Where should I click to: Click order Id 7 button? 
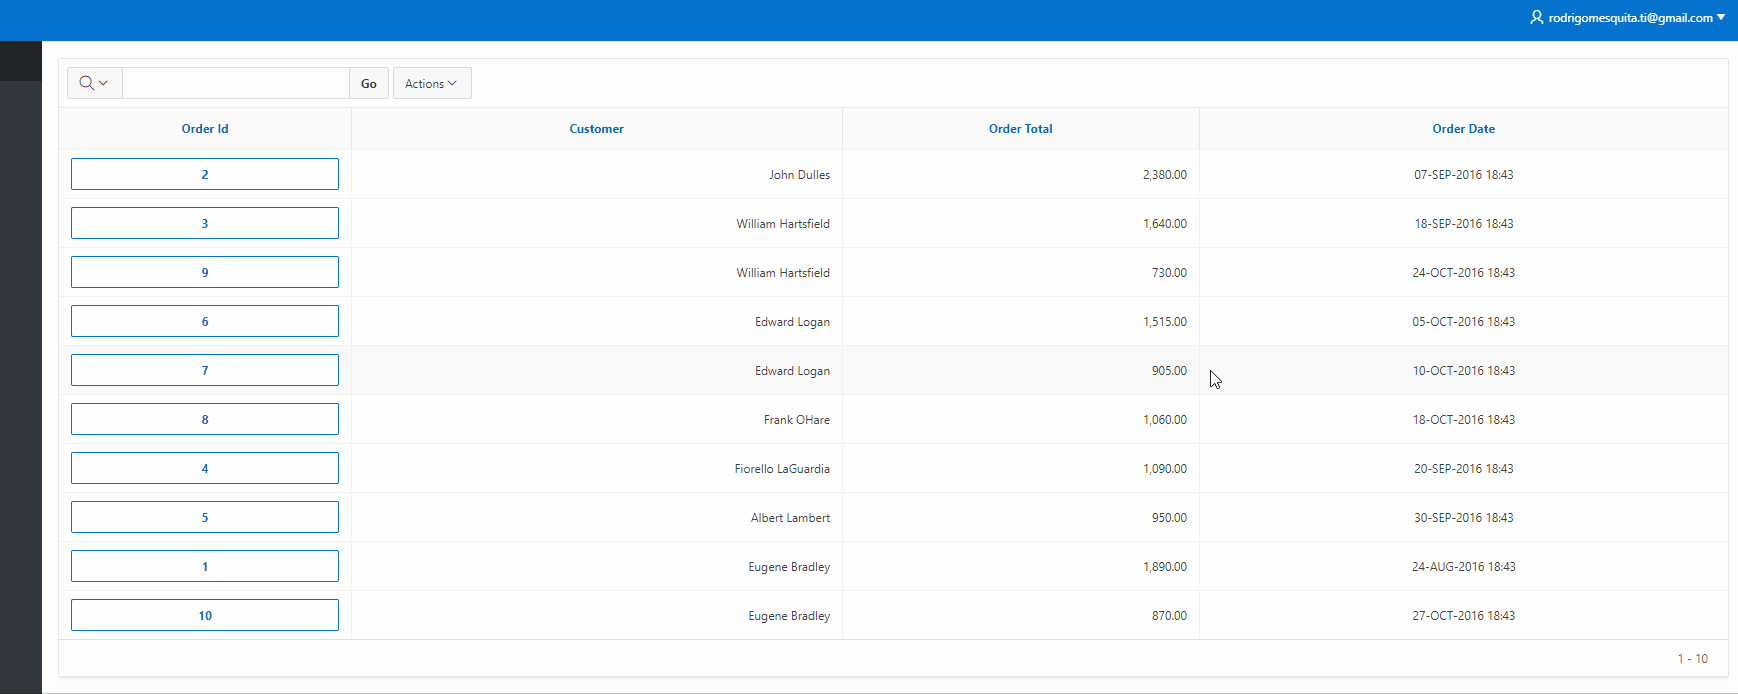[205, 370]
